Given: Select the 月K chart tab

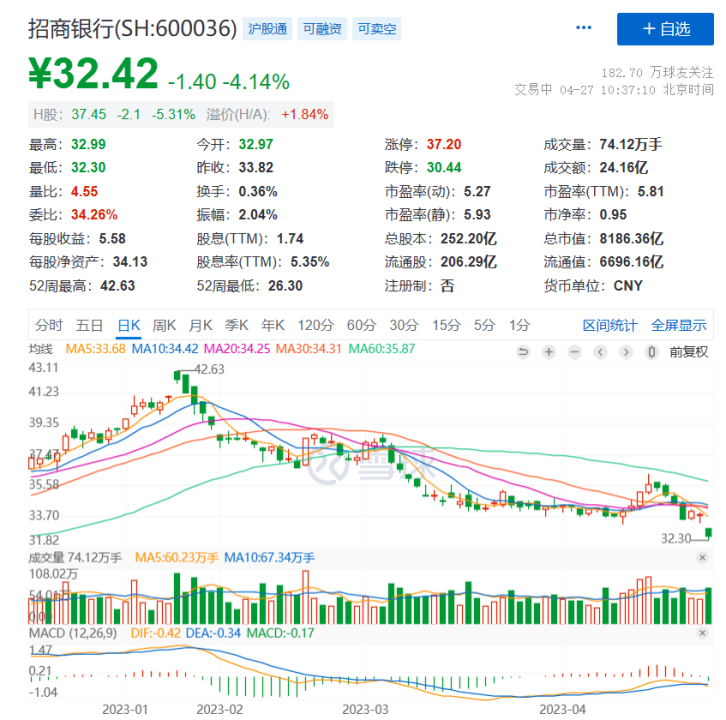Looking at the screenshot, I should click(200, 326).
